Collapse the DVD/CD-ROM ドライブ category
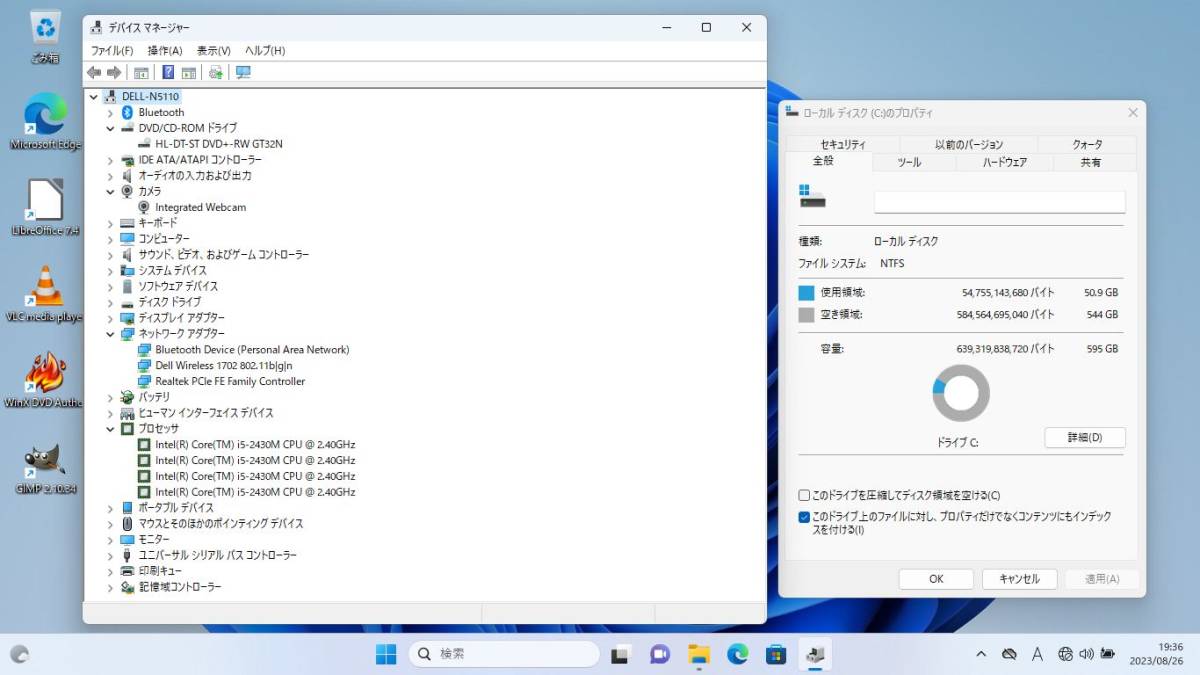Viewport: 1200px width, 675px height. pos(110,128)
